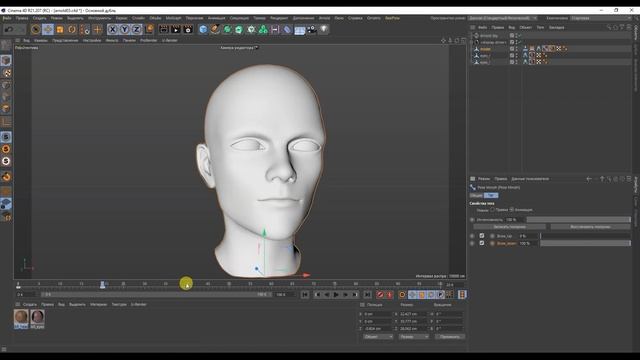The height and width of the screenshot is (360, 640).
Task: Click the coordinate system icon
Action: [149, 29]
